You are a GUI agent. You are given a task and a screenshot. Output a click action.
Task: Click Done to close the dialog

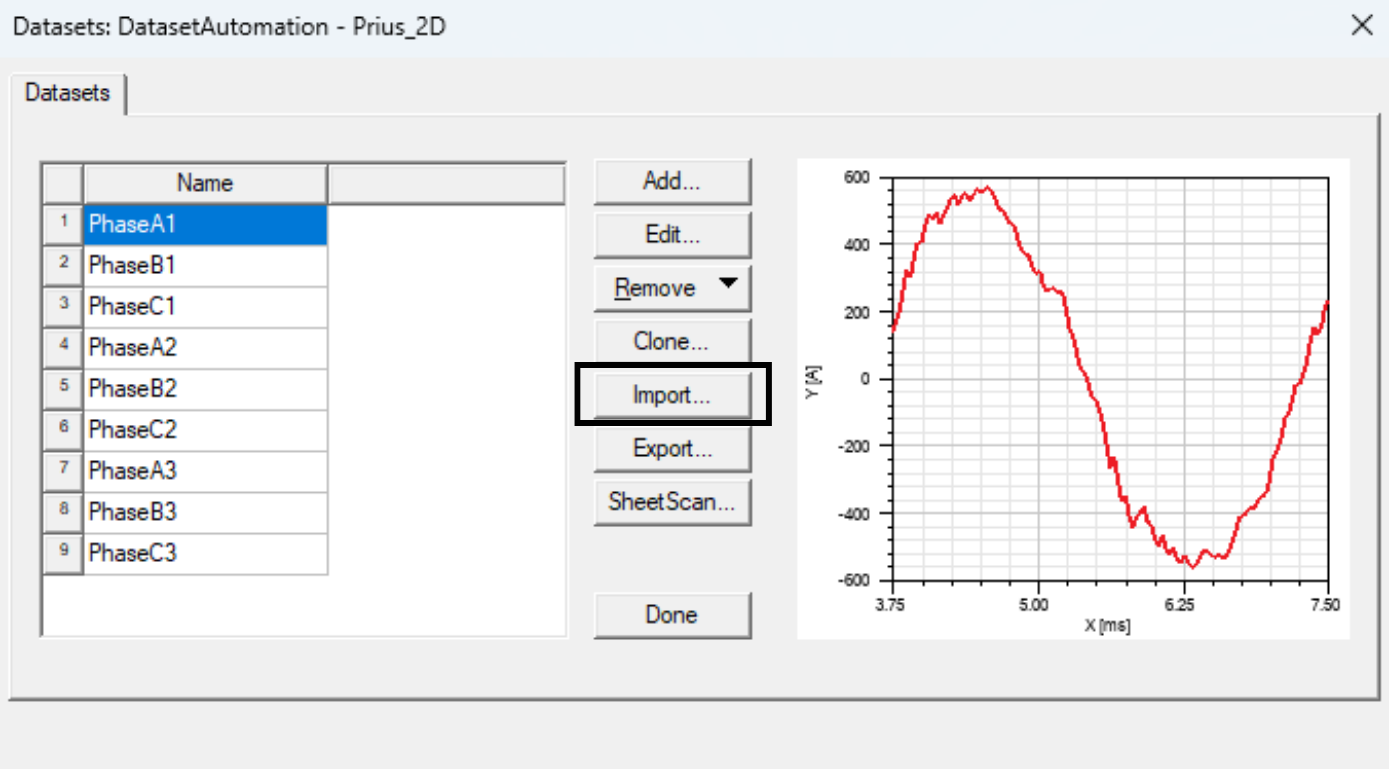[x=672, y=614]
